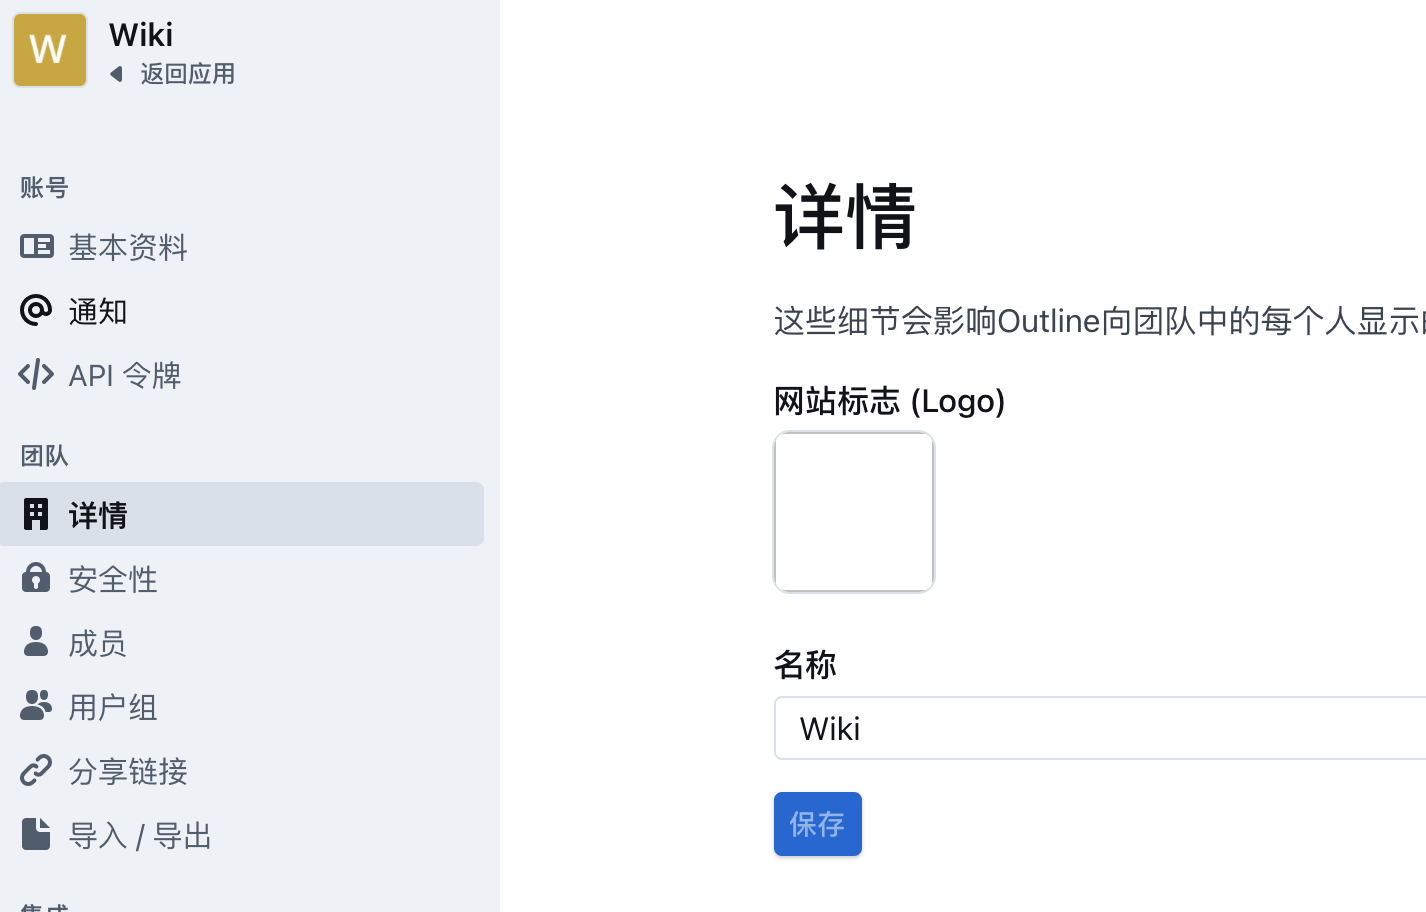Click the 安全性 padlock icon

pos(36,578)
